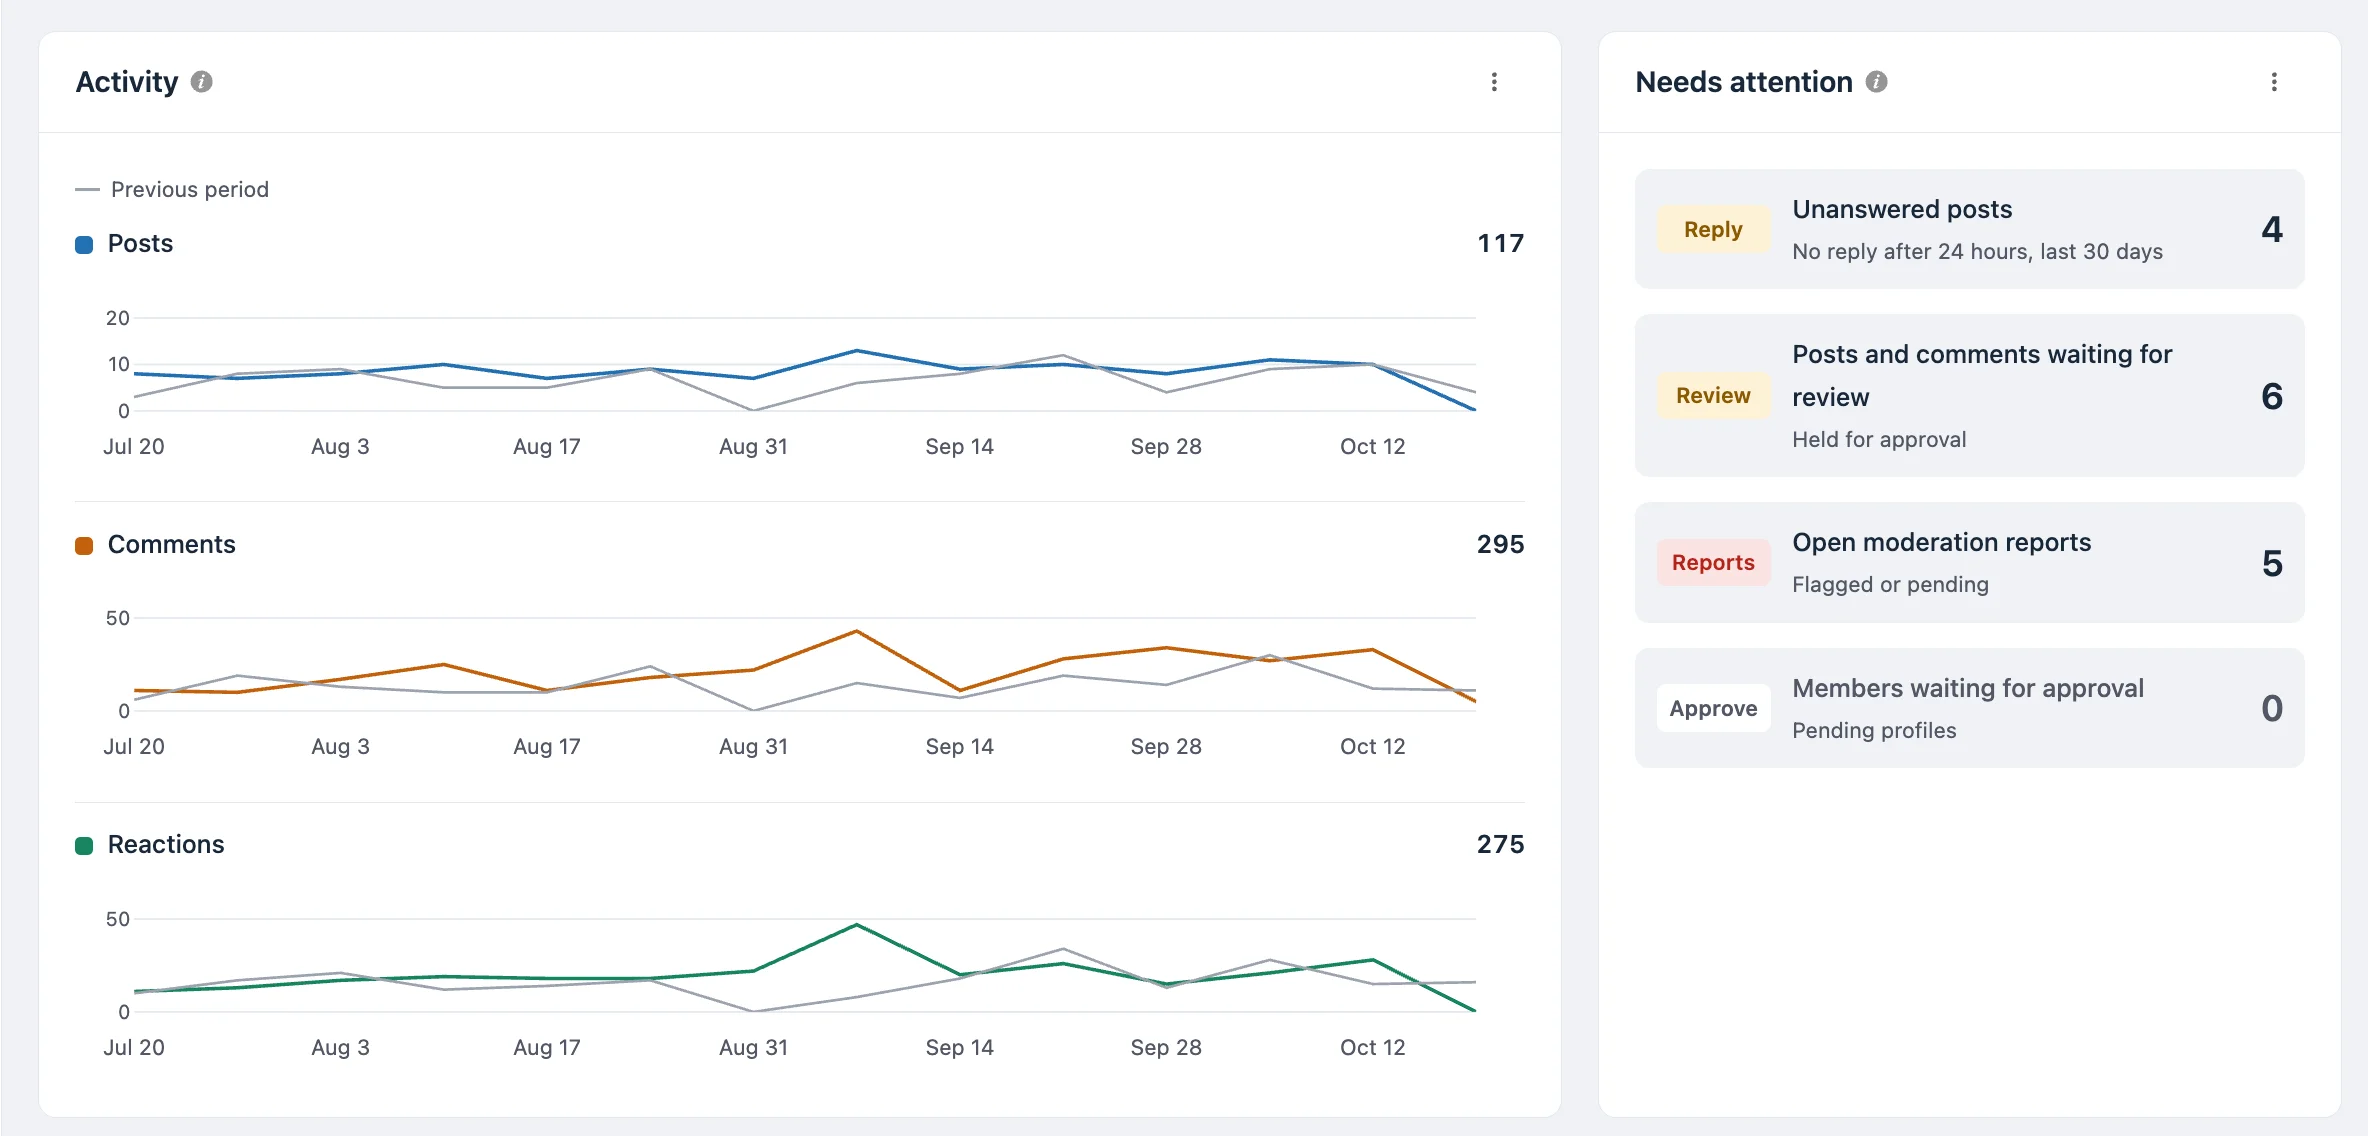2368x1136 pixels.
Task: Click the unanswered posts count 4
Action: coord(2272,229)
